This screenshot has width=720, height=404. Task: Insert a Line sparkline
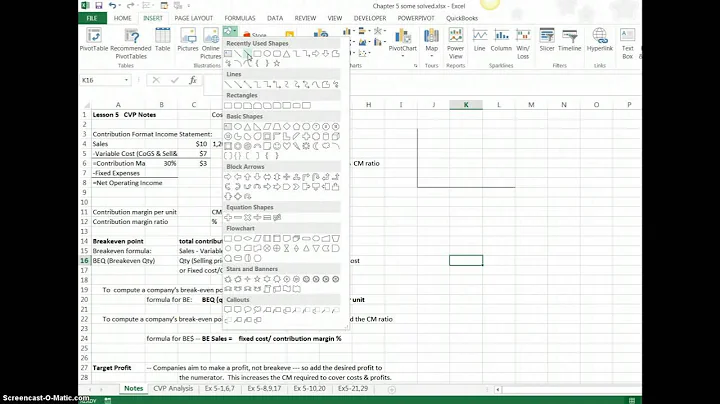(x=479, y=40)
